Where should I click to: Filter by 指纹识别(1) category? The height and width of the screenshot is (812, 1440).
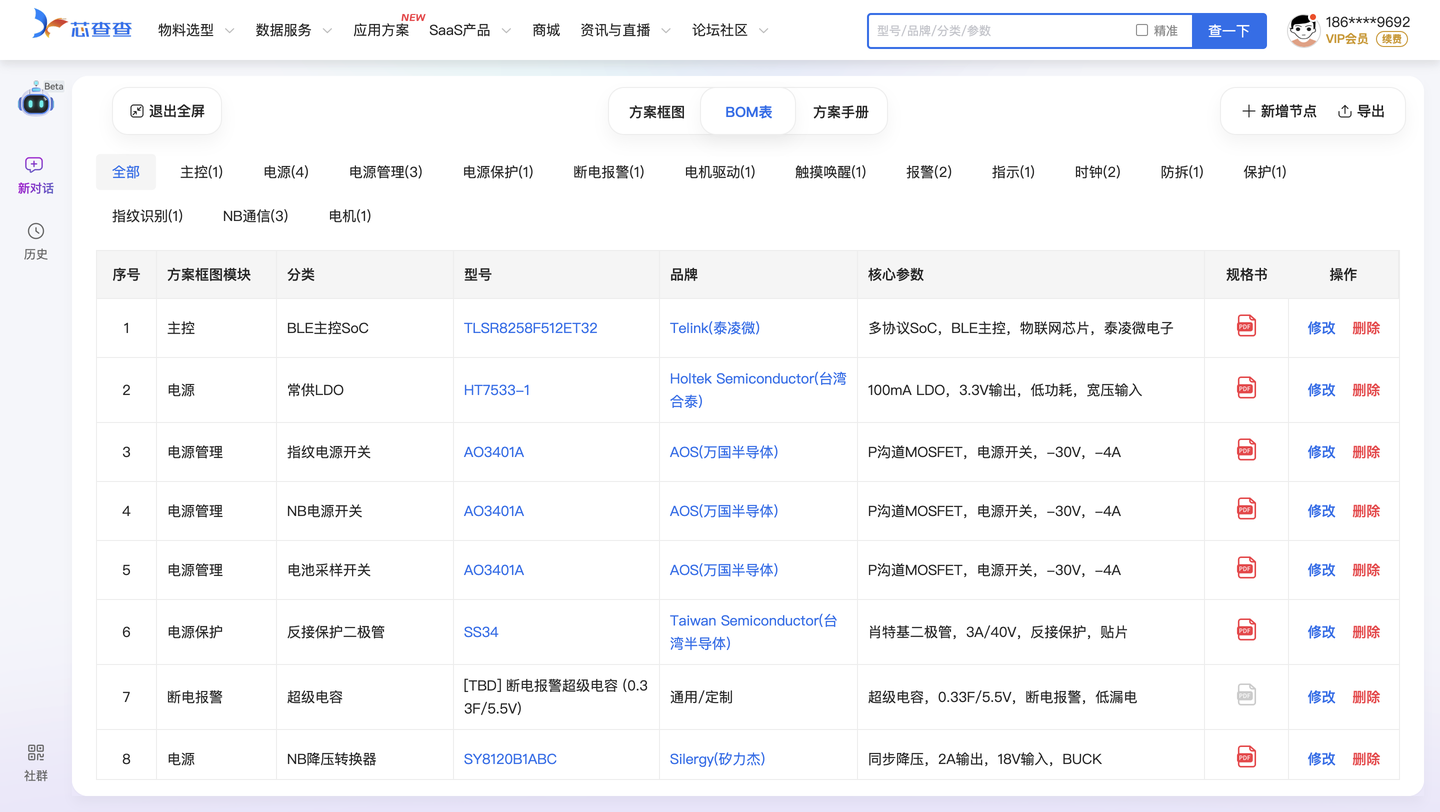(148, 216)
